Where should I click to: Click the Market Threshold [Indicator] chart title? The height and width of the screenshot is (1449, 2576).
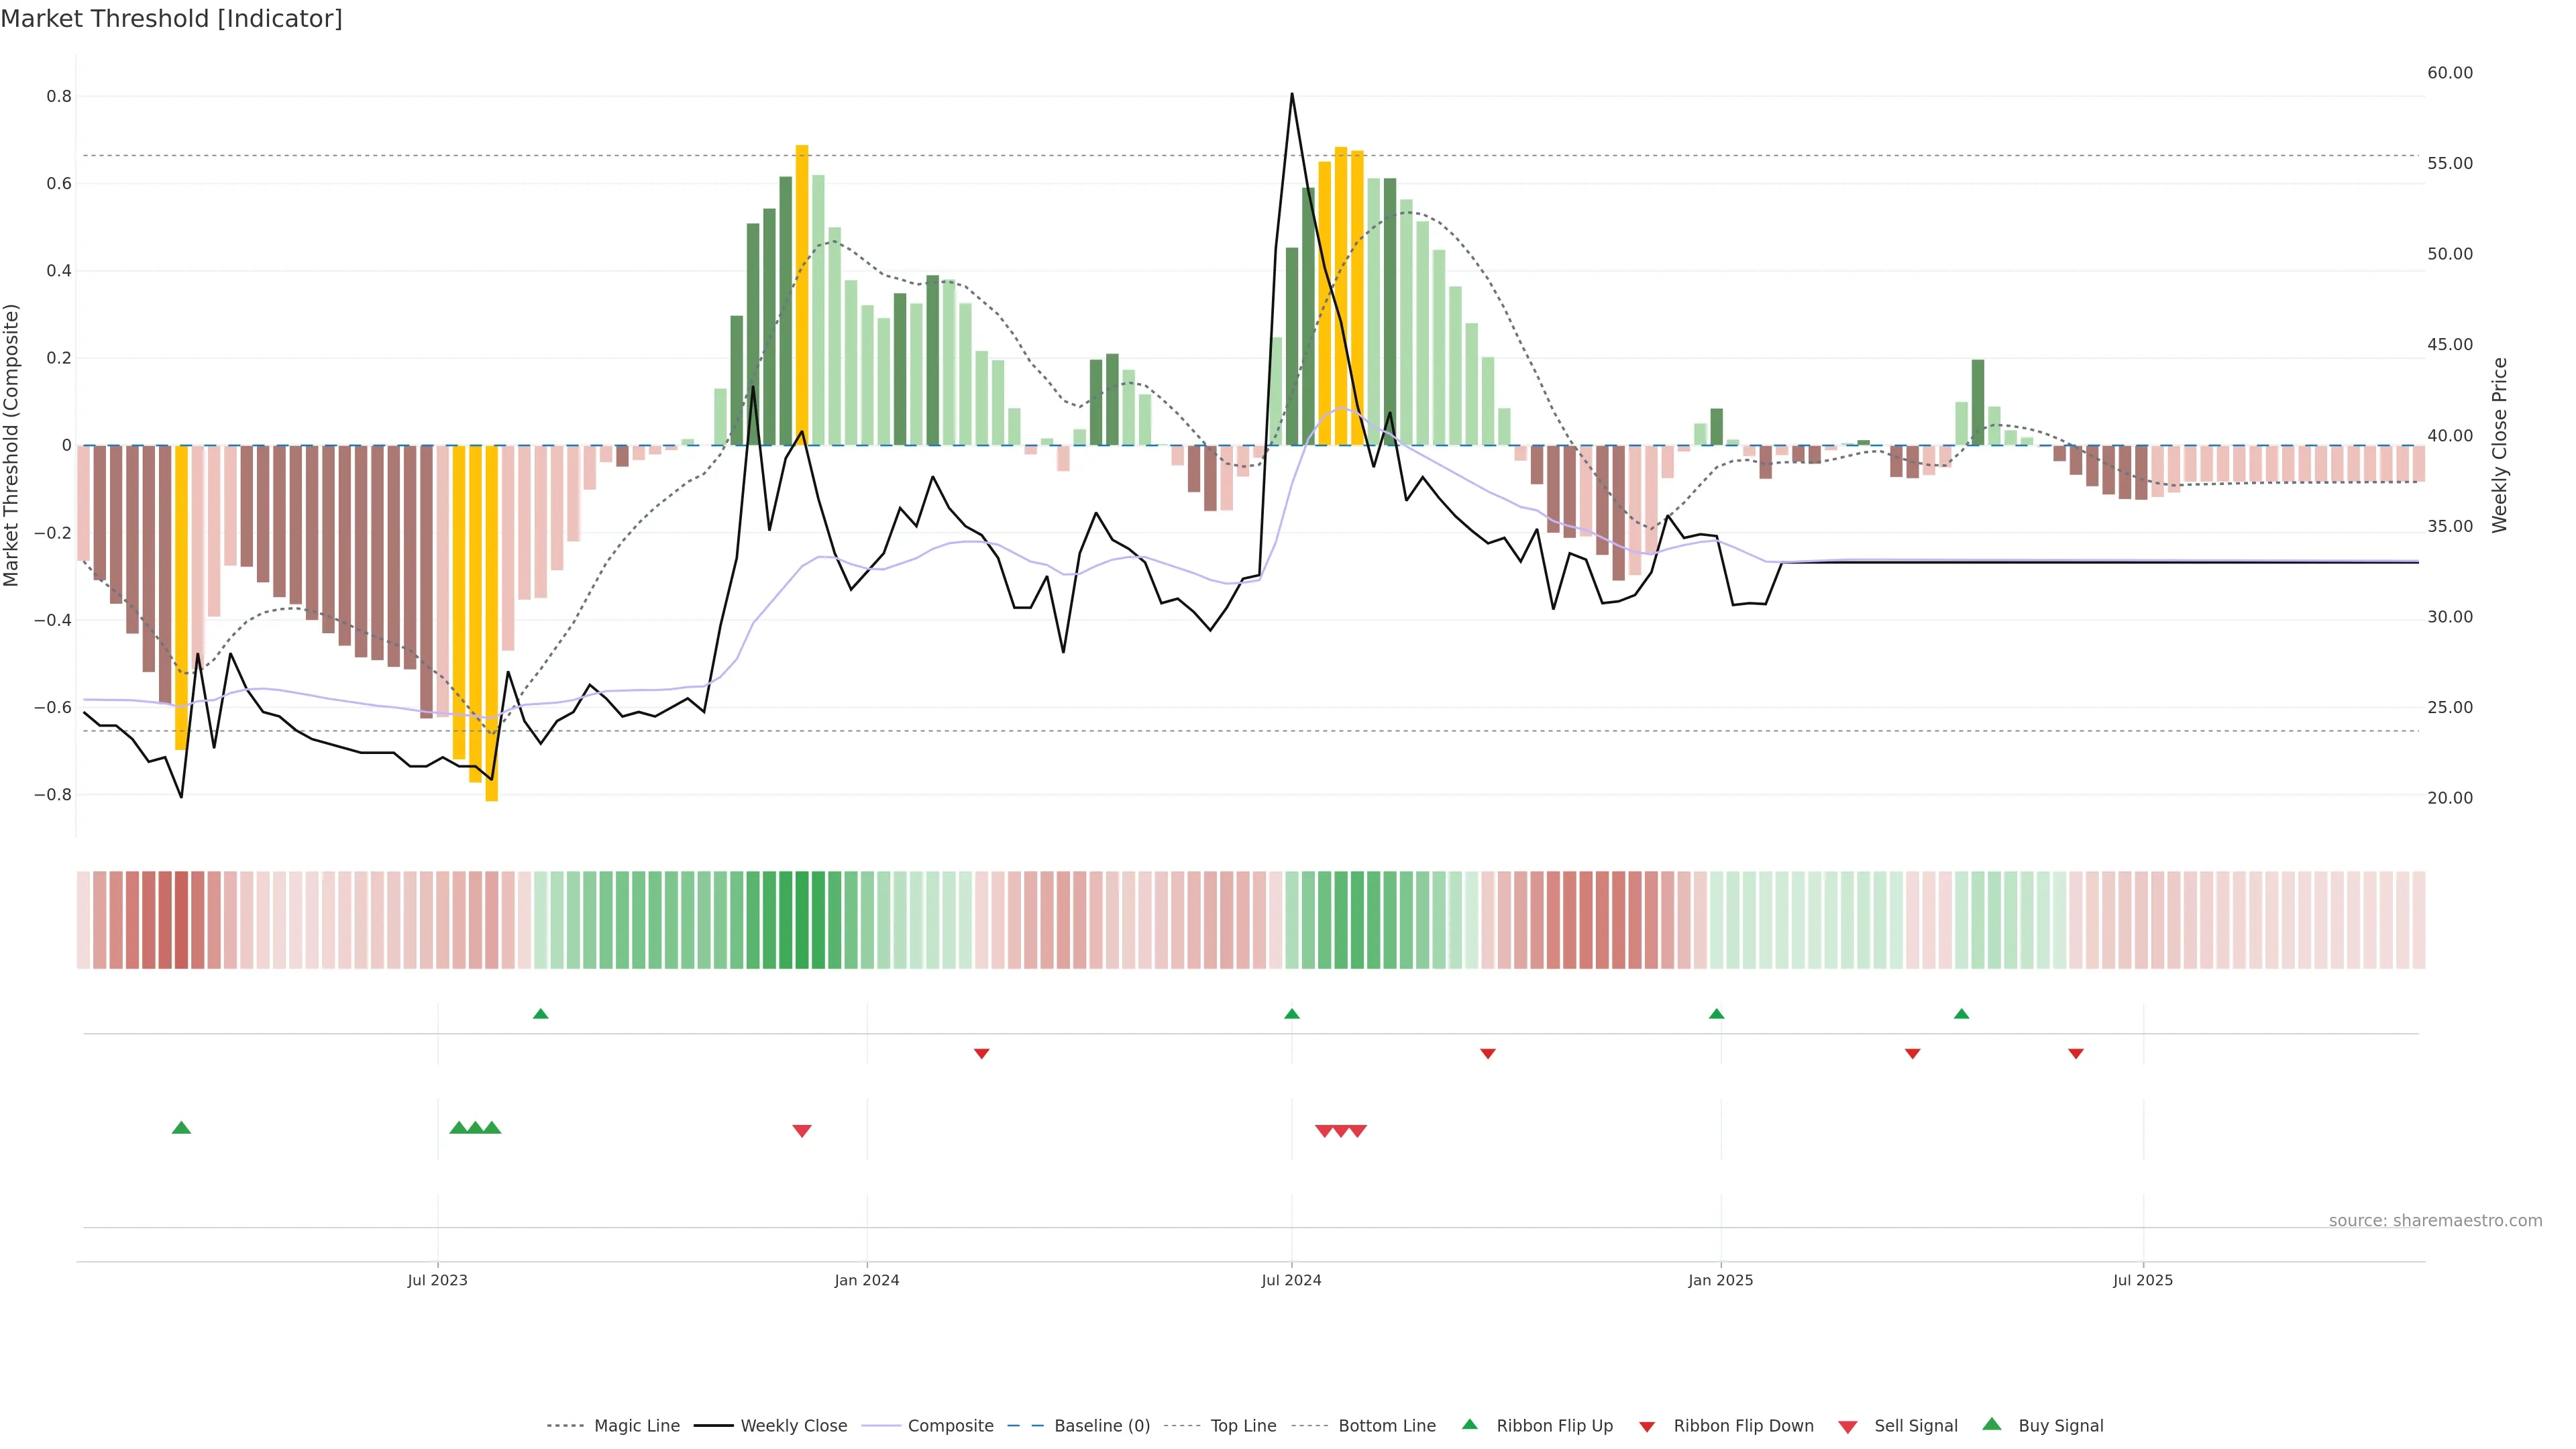(x=171, y=19)
